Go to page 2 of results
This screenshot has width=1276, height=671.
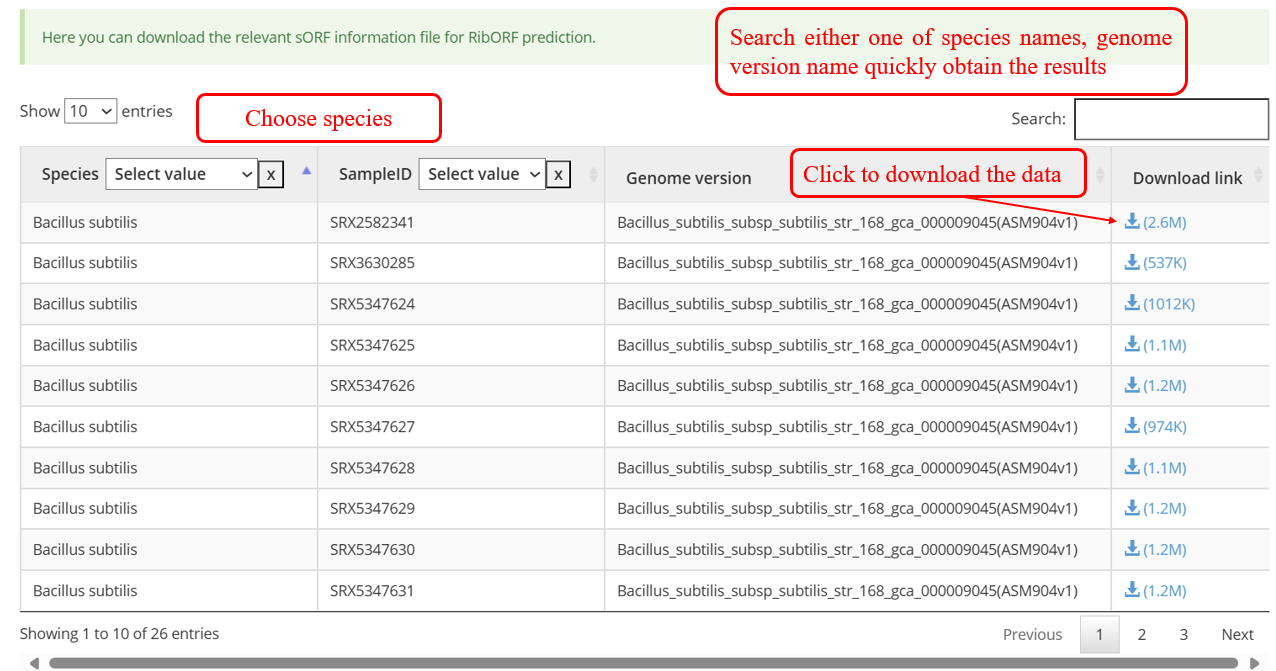pyautogui.click(x=1141, y=634)
